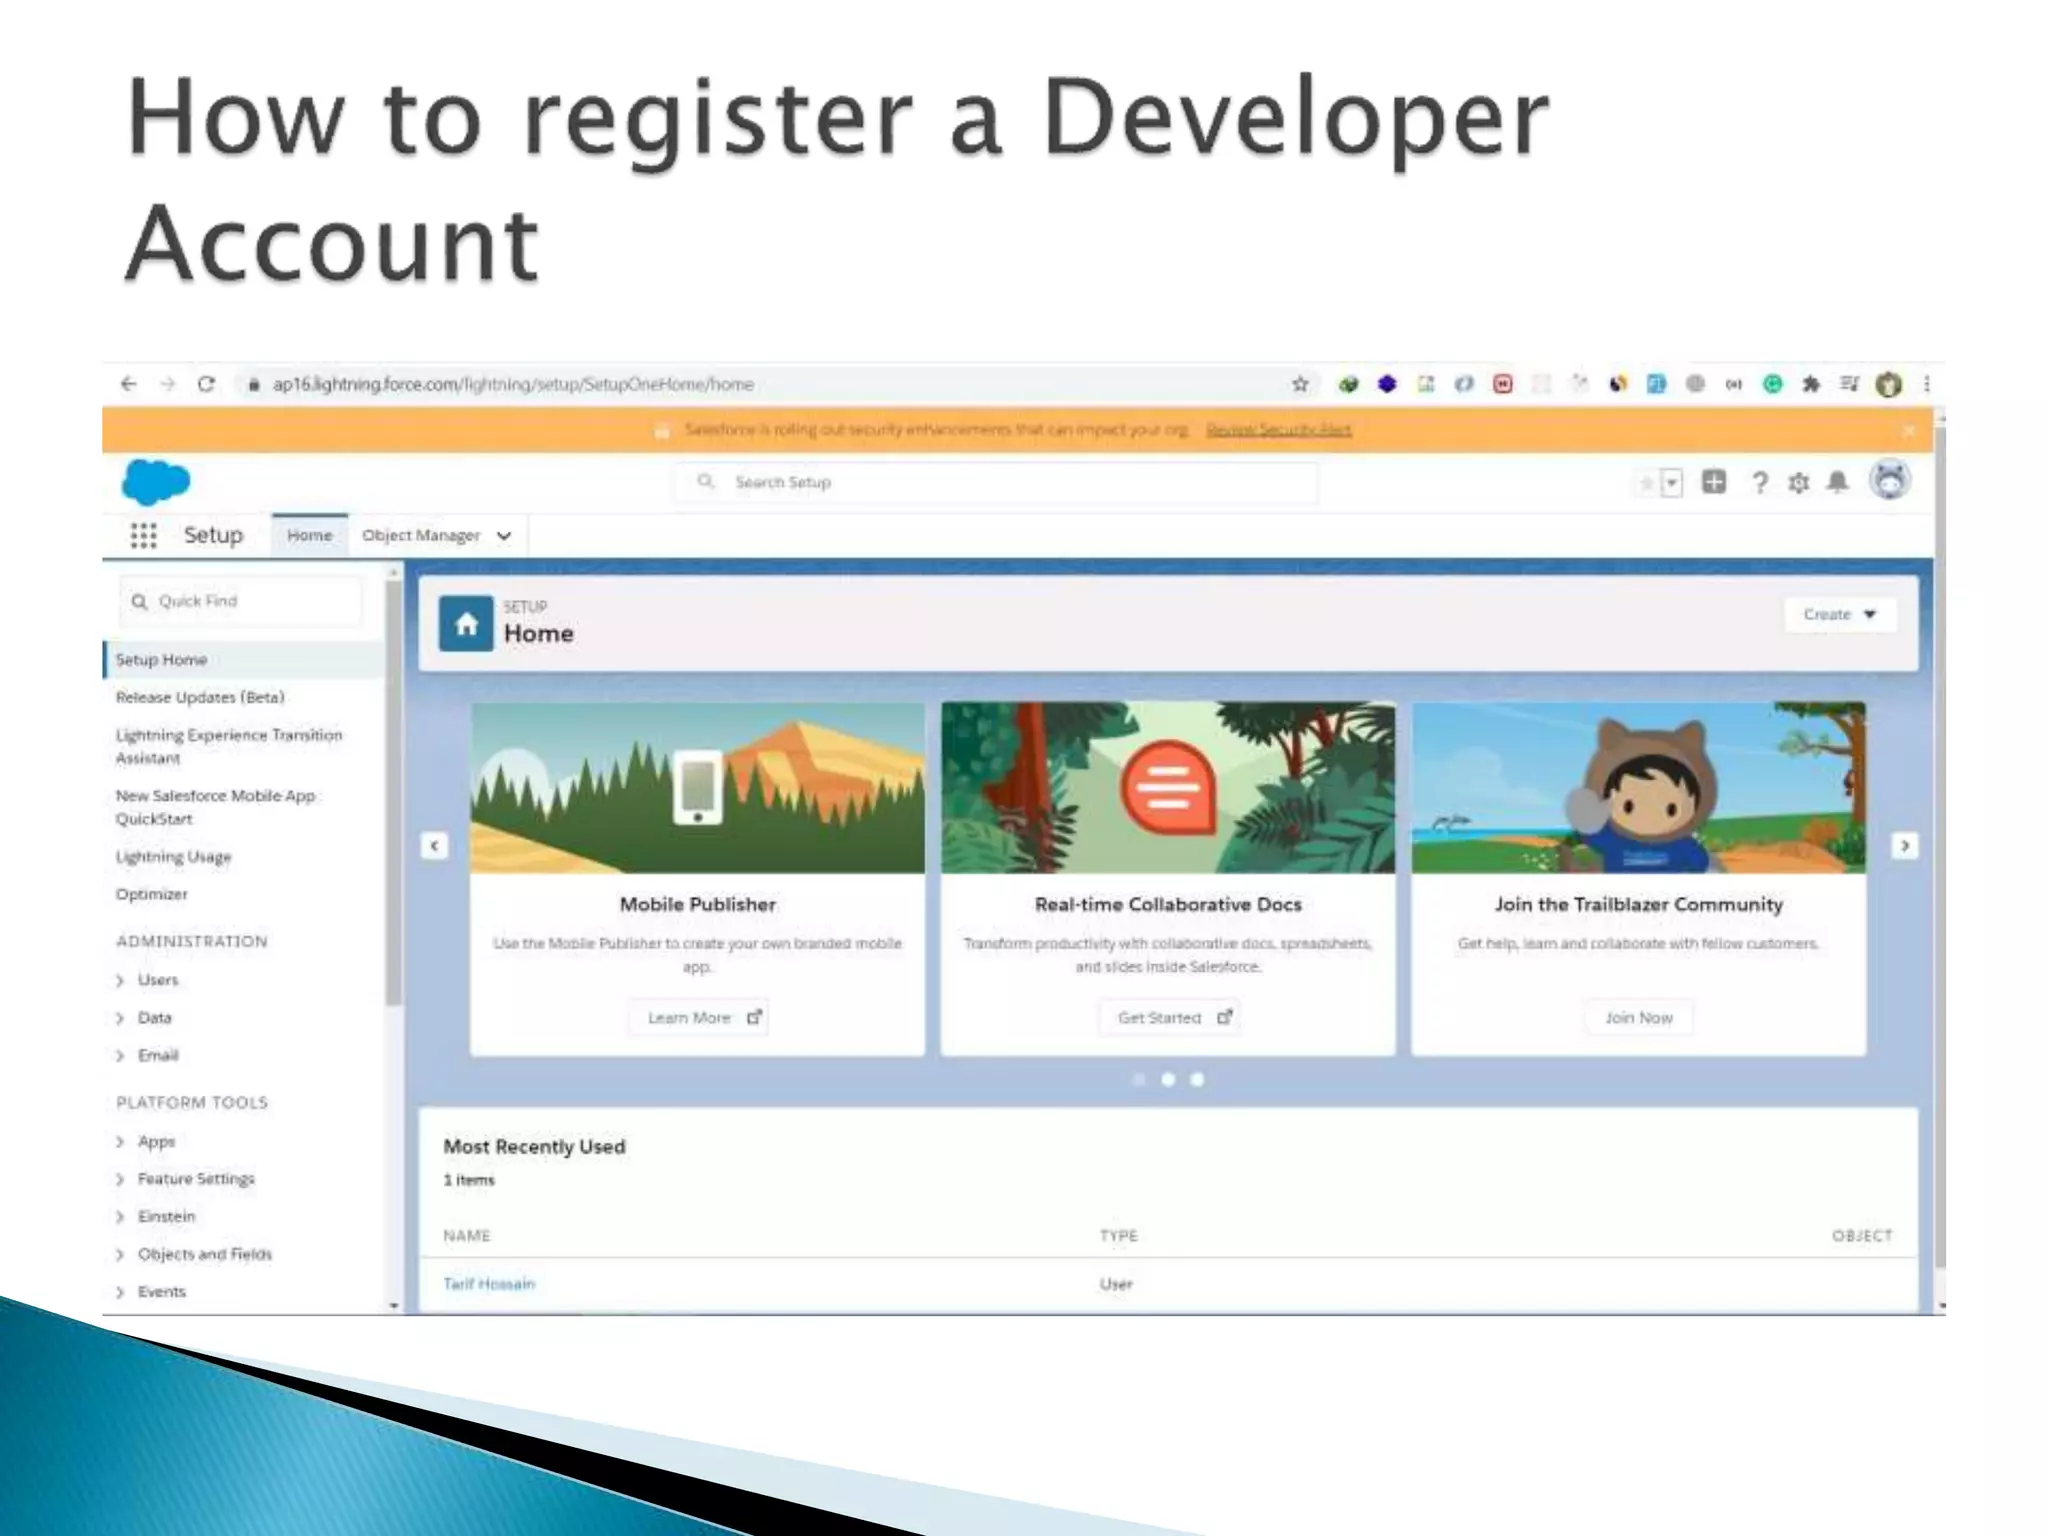This screenshot has height=1536, width=2048.
Task: Switch to the Home tab
Action: pyautogui.click(x=309, y=536)
